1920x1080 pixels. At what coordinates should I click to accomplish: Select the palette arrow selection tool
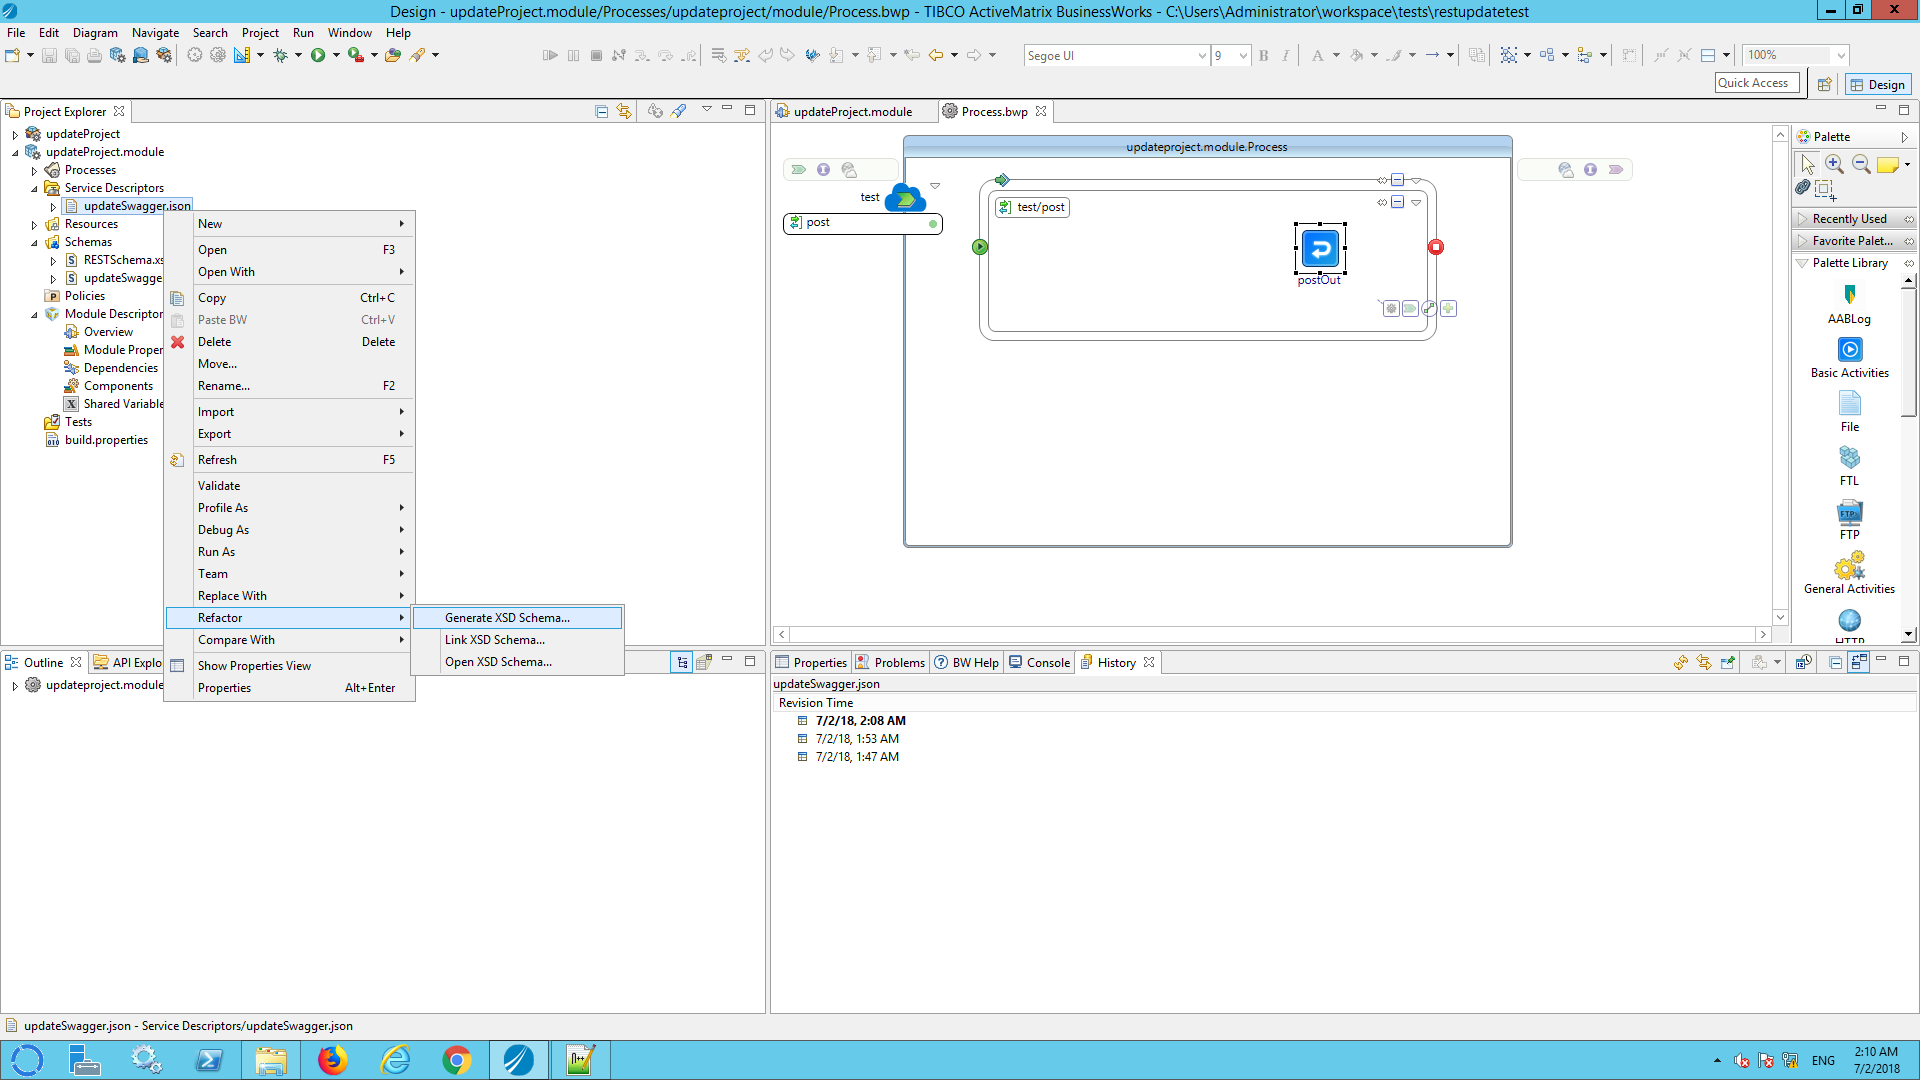coord(1807,164)
